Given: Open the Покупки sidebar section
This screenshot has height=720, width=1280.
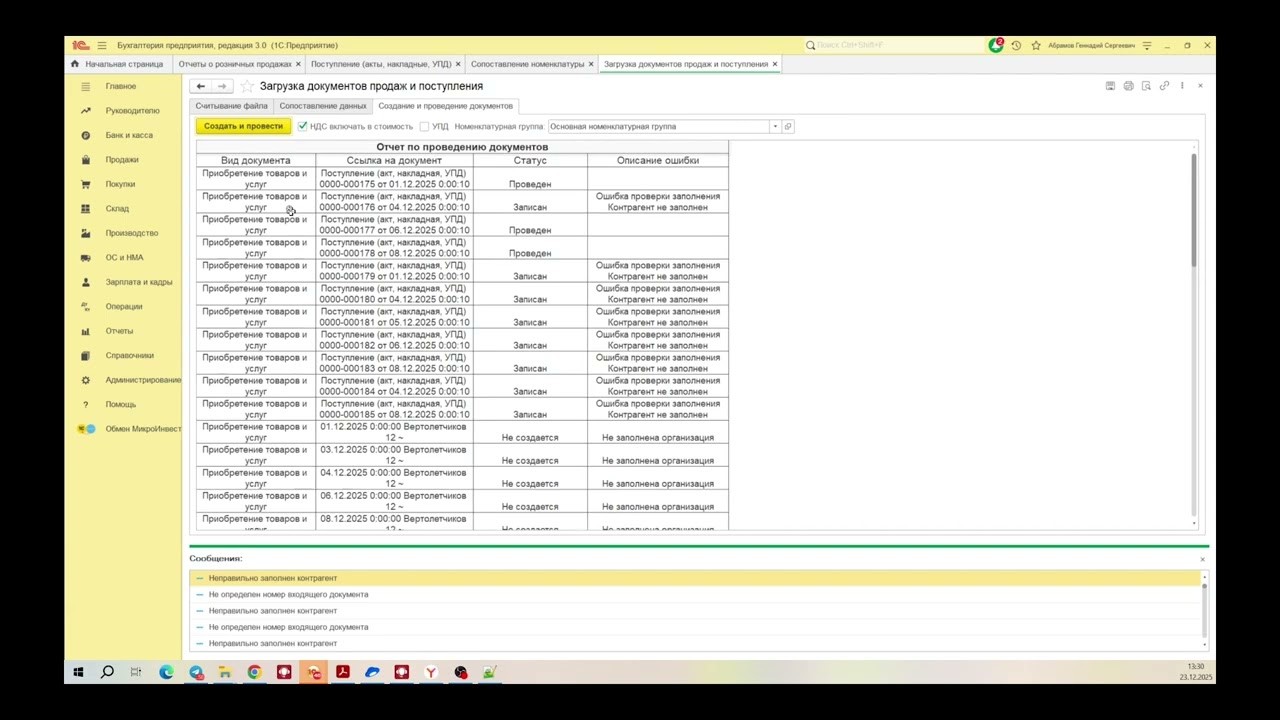Looking at the screenshot, I should [120, 184].
